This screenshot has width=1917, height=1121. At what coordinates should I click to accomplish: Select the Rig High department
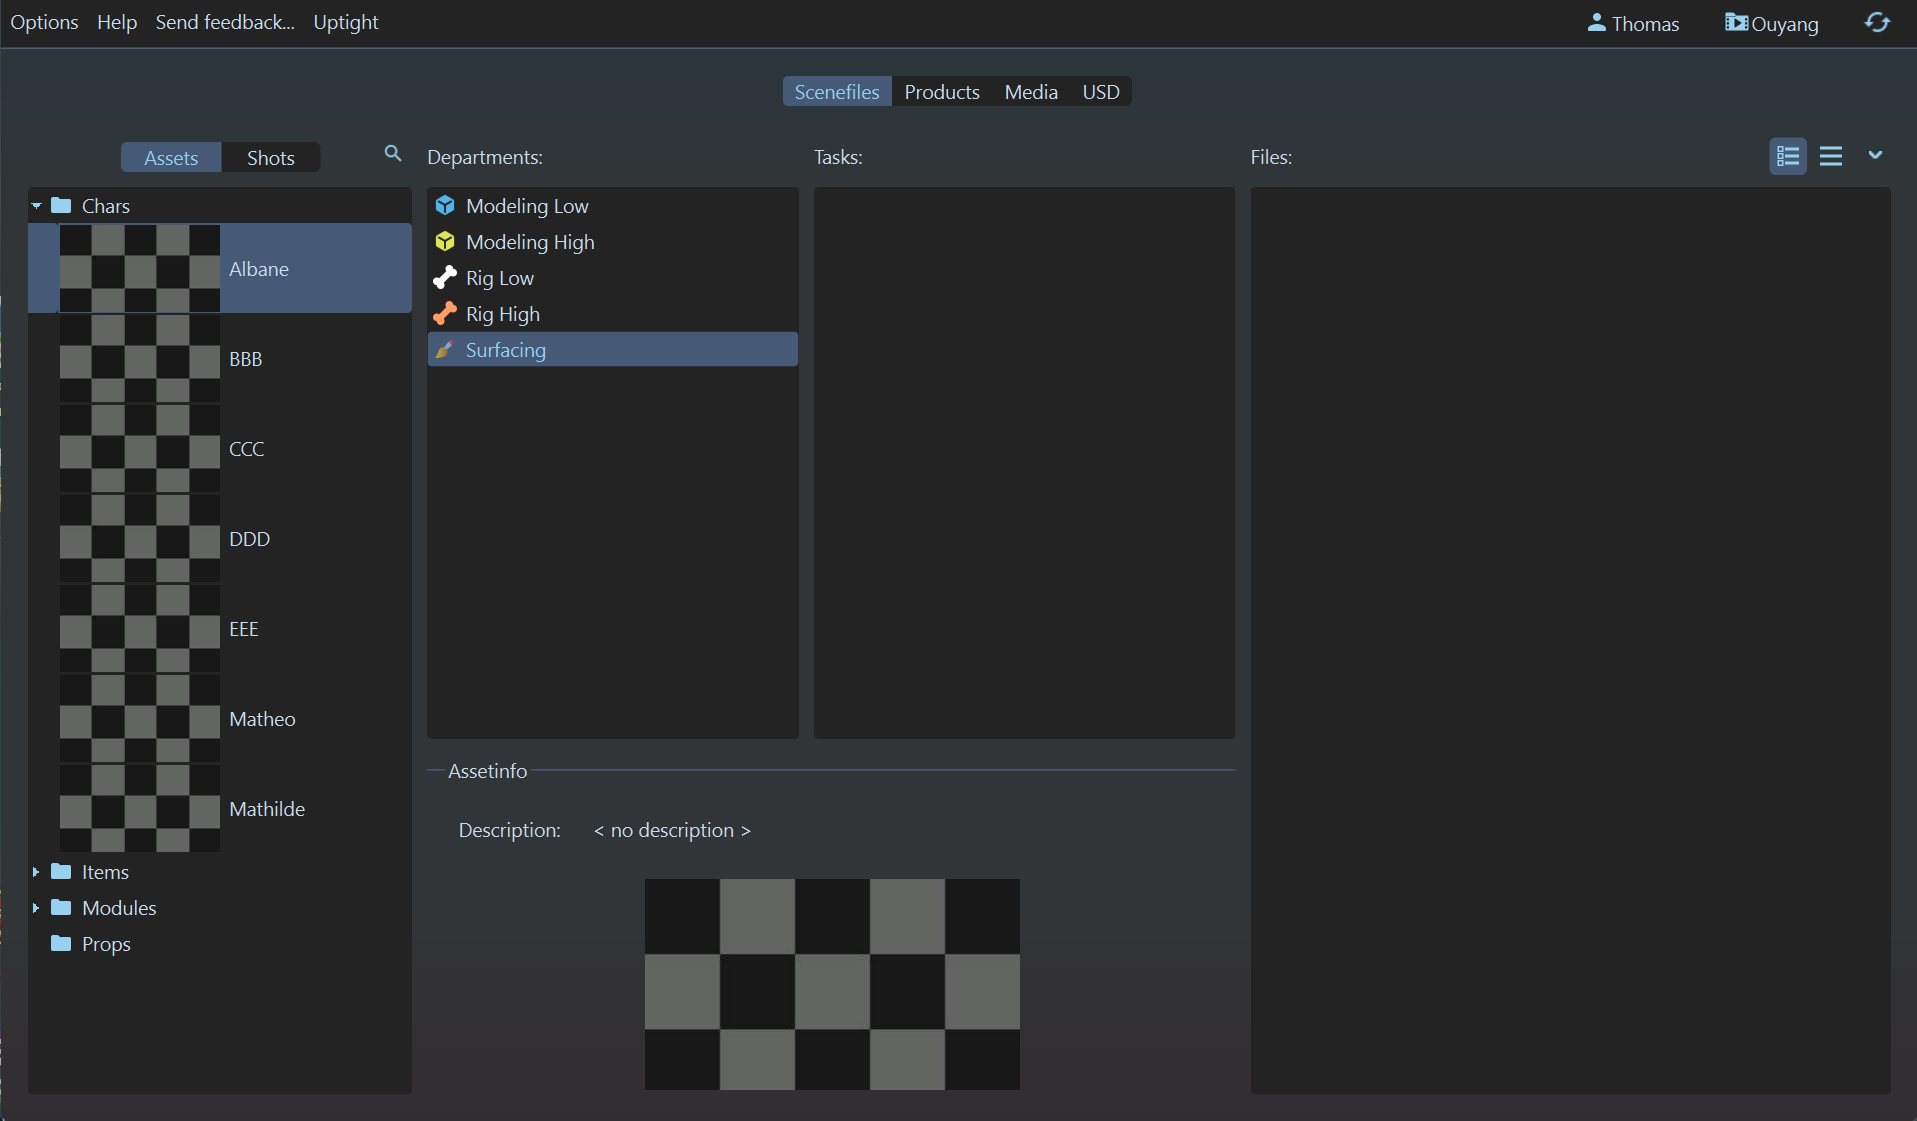click(502, 314)
